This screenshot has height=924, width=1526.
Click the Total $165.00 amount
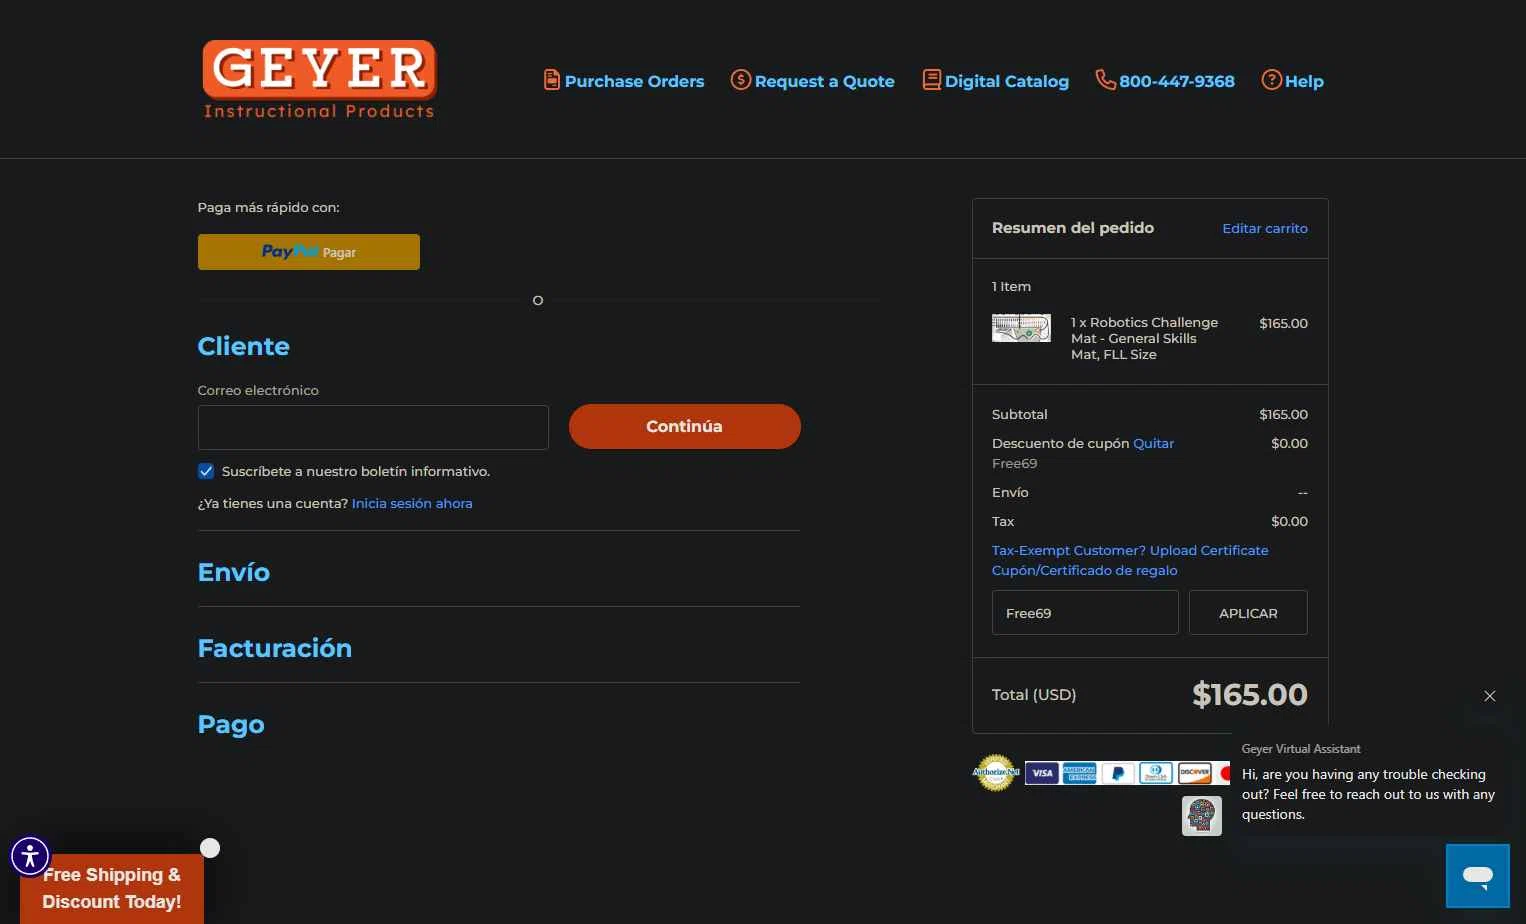(1250, 694)
